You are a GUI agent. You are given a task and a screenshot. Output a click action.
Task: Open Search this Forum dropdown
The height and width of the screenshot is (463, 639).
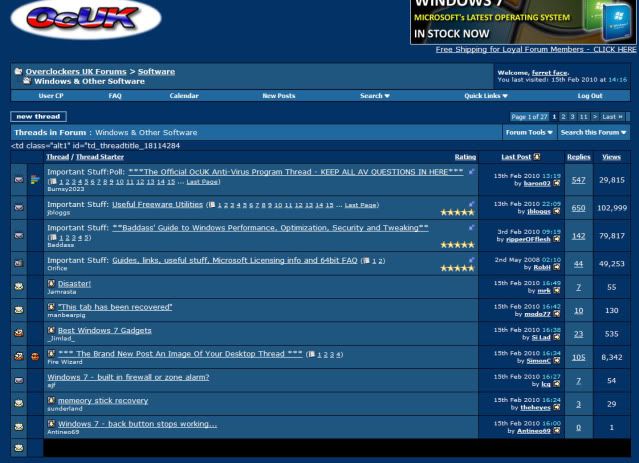point(593,132)
